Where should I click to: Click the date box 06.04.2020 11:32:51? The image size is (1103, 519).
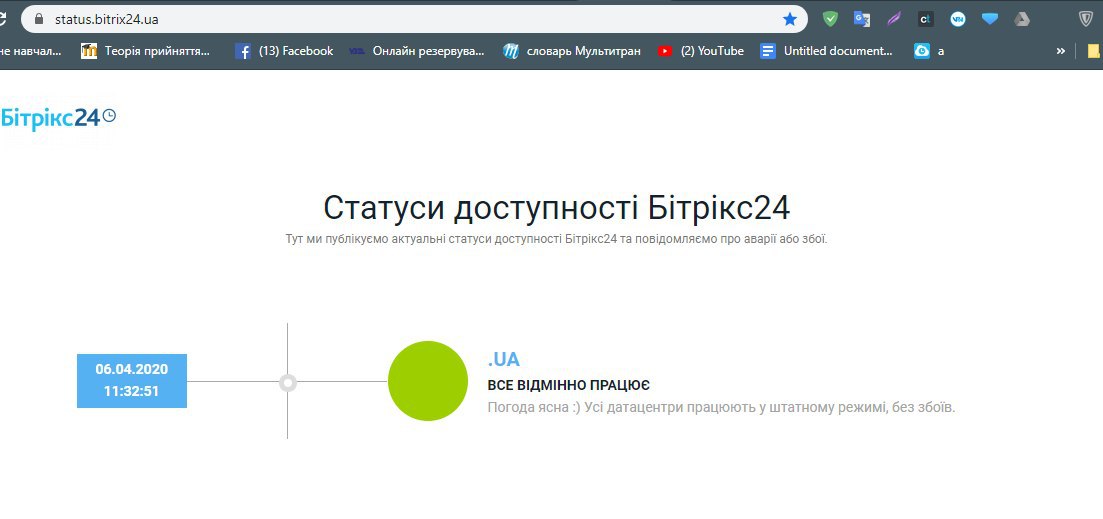pyautogui.click(x=132, y=380)
